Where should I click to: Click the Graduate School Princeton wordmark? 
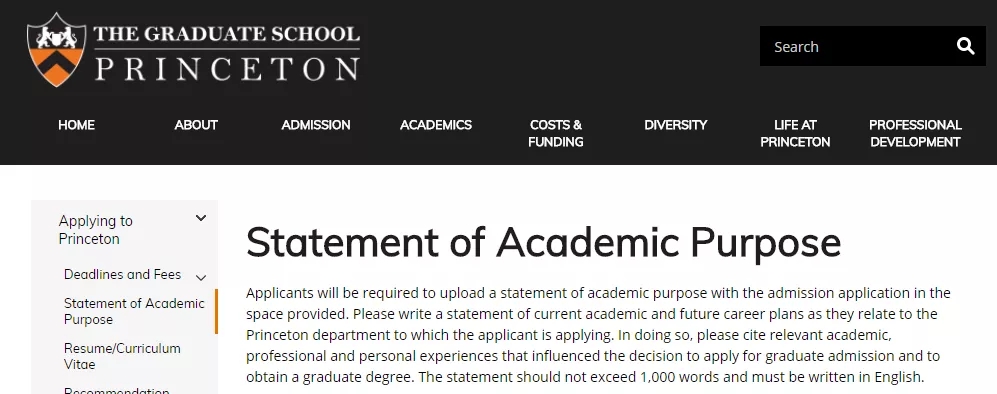click(x=227, y=52)
